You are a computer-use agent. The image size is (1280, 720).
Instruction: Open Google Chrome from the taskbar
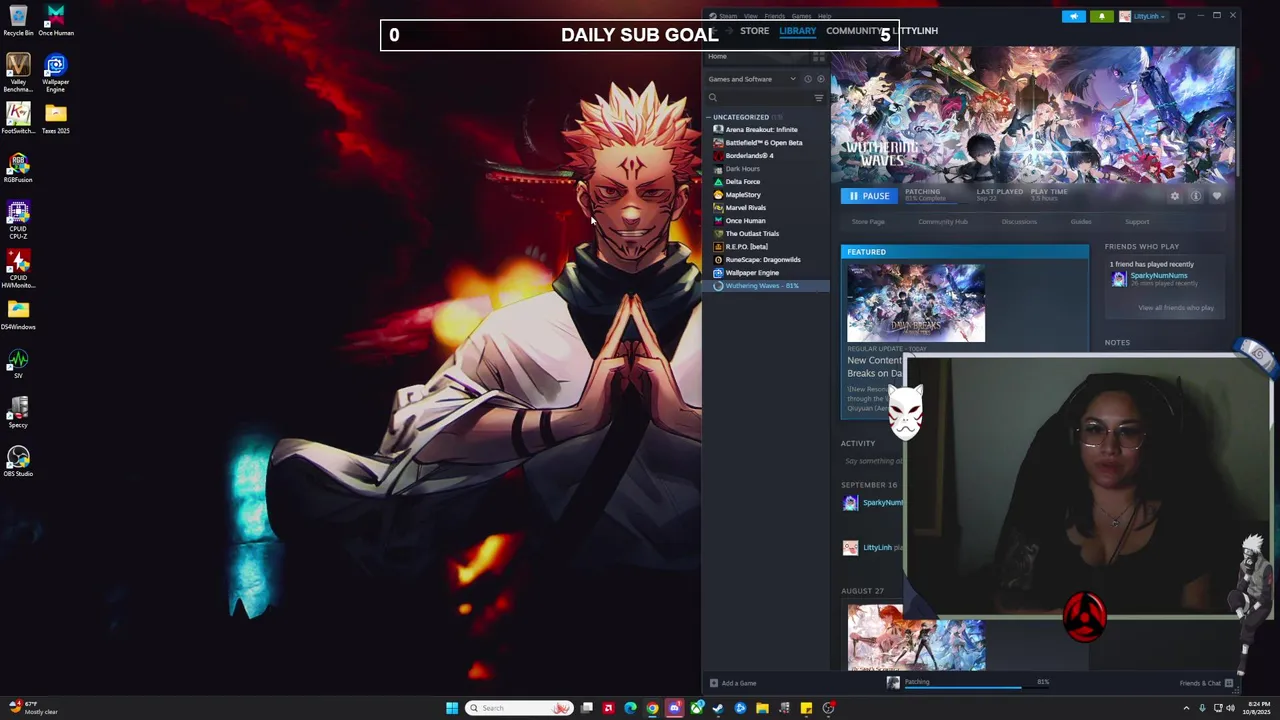click(652, 708)
